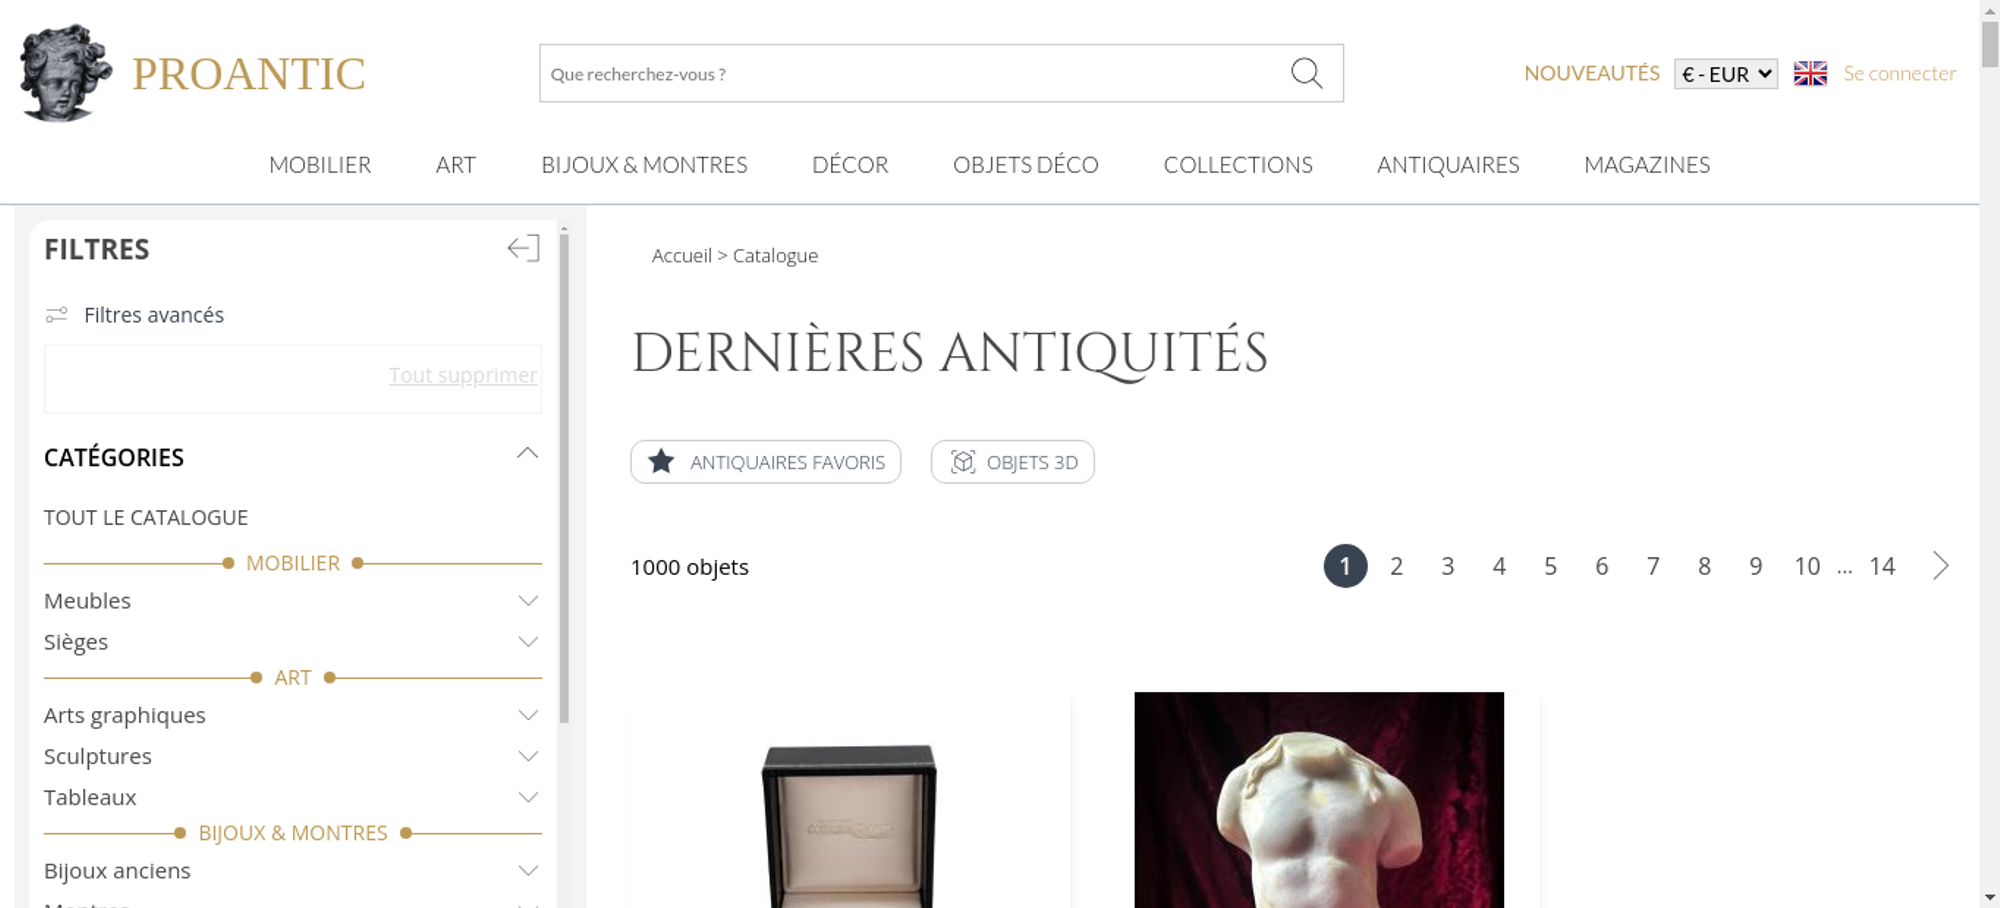Focus the Que recherchez-vous search field
This screenshot has width=2000, height=908.
tap(912, 73)
